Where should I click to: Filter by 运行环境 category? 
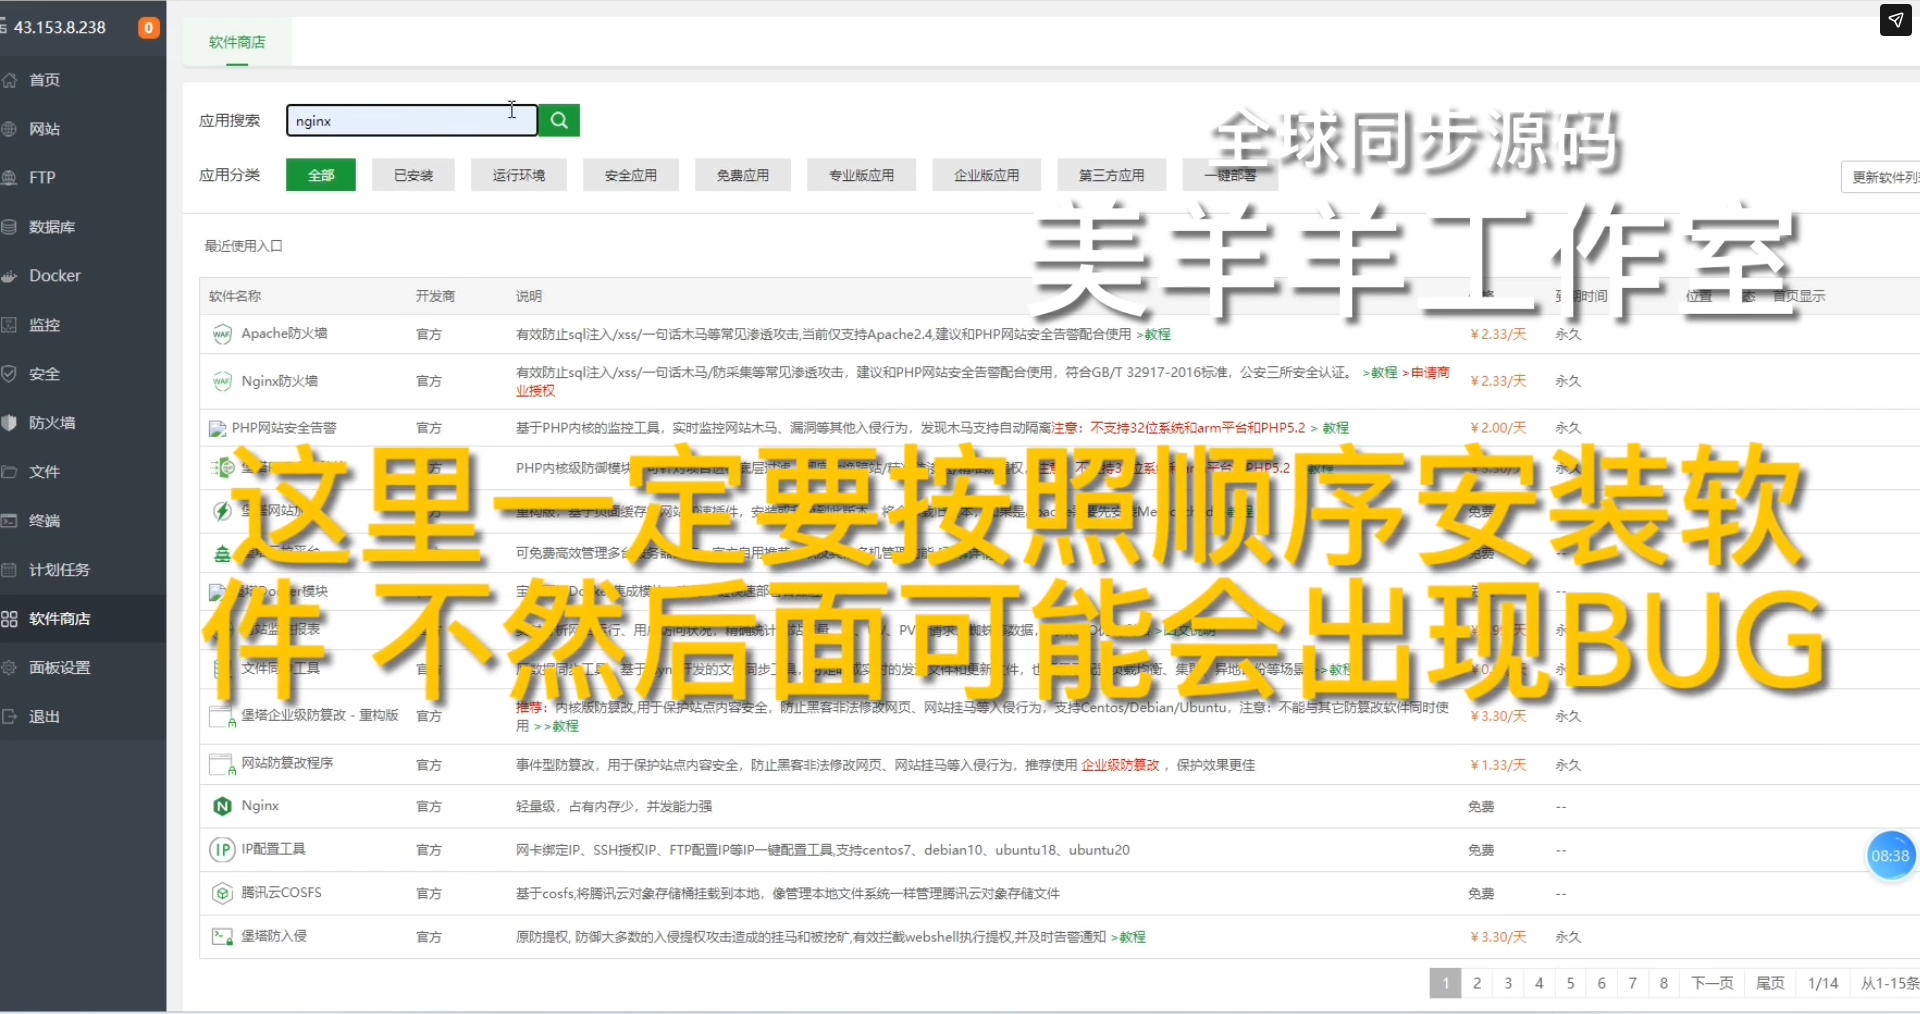point(518,175)
